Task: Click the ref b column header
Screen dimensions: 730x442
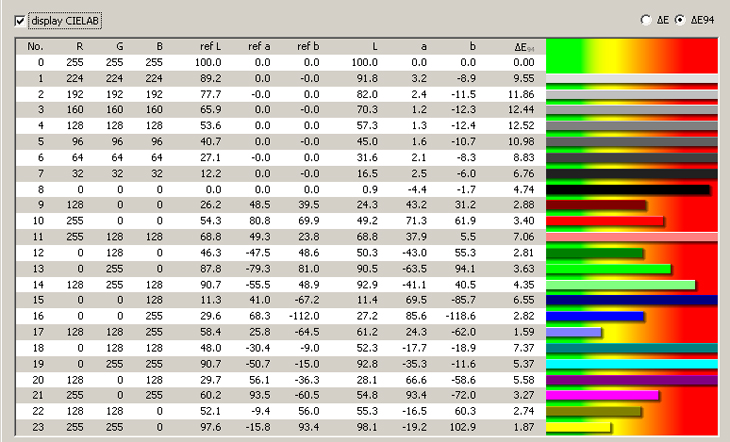Action: point(307,46)
